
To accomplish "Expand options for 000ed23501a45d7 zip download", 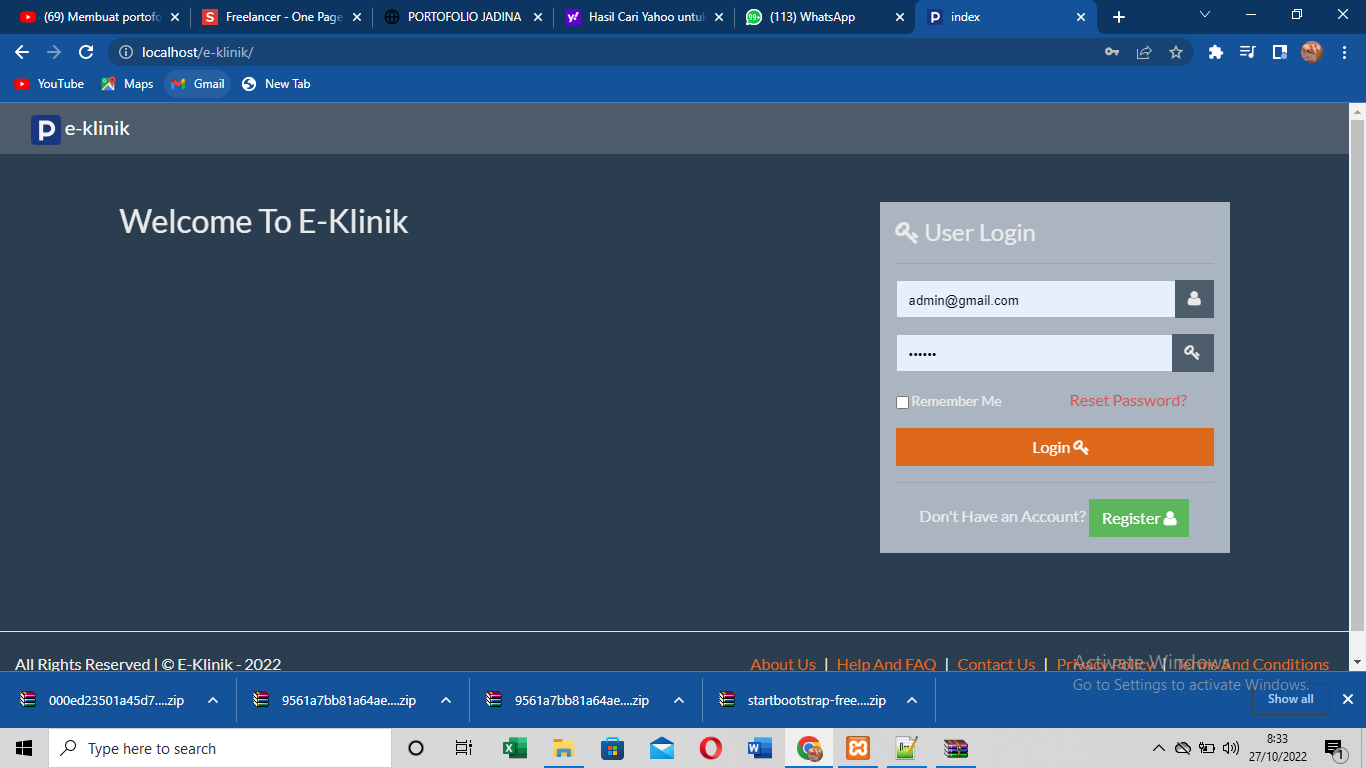I will pyautogui.click(x=213, y=700).
